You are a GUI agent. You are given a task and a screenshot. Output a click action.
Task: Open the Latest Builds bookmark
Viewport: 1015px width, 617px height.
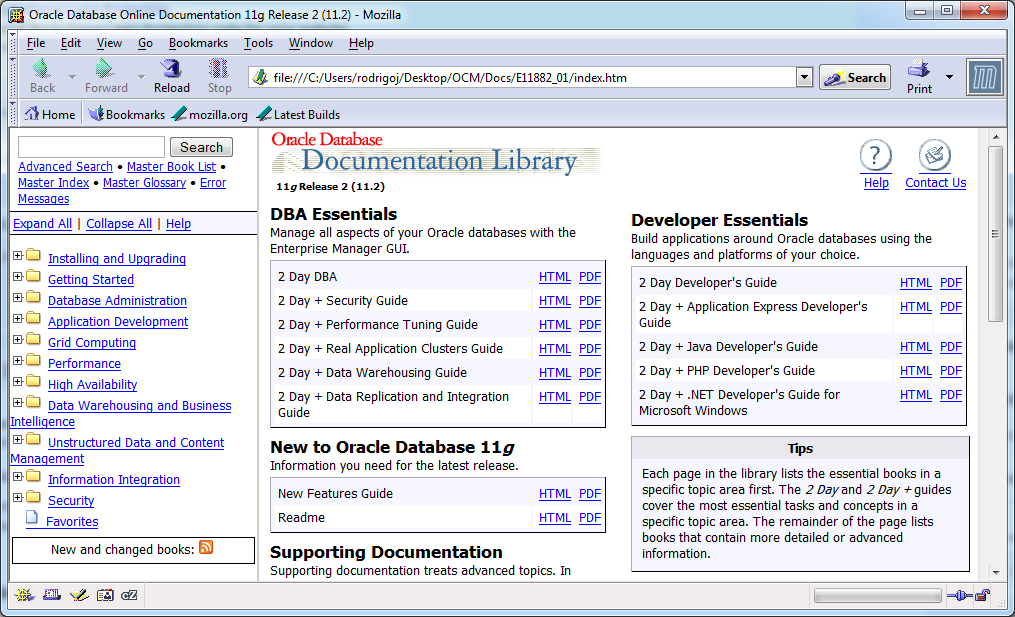298,115
